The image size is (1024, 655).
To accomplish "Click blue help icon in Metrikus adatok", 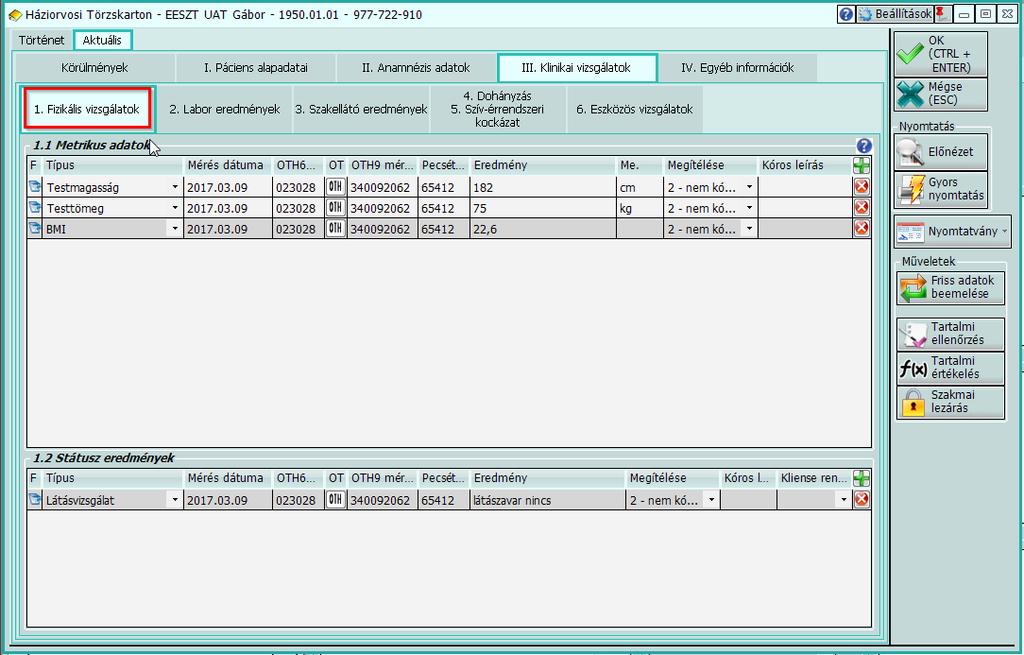I will click(x=863, y=146).
